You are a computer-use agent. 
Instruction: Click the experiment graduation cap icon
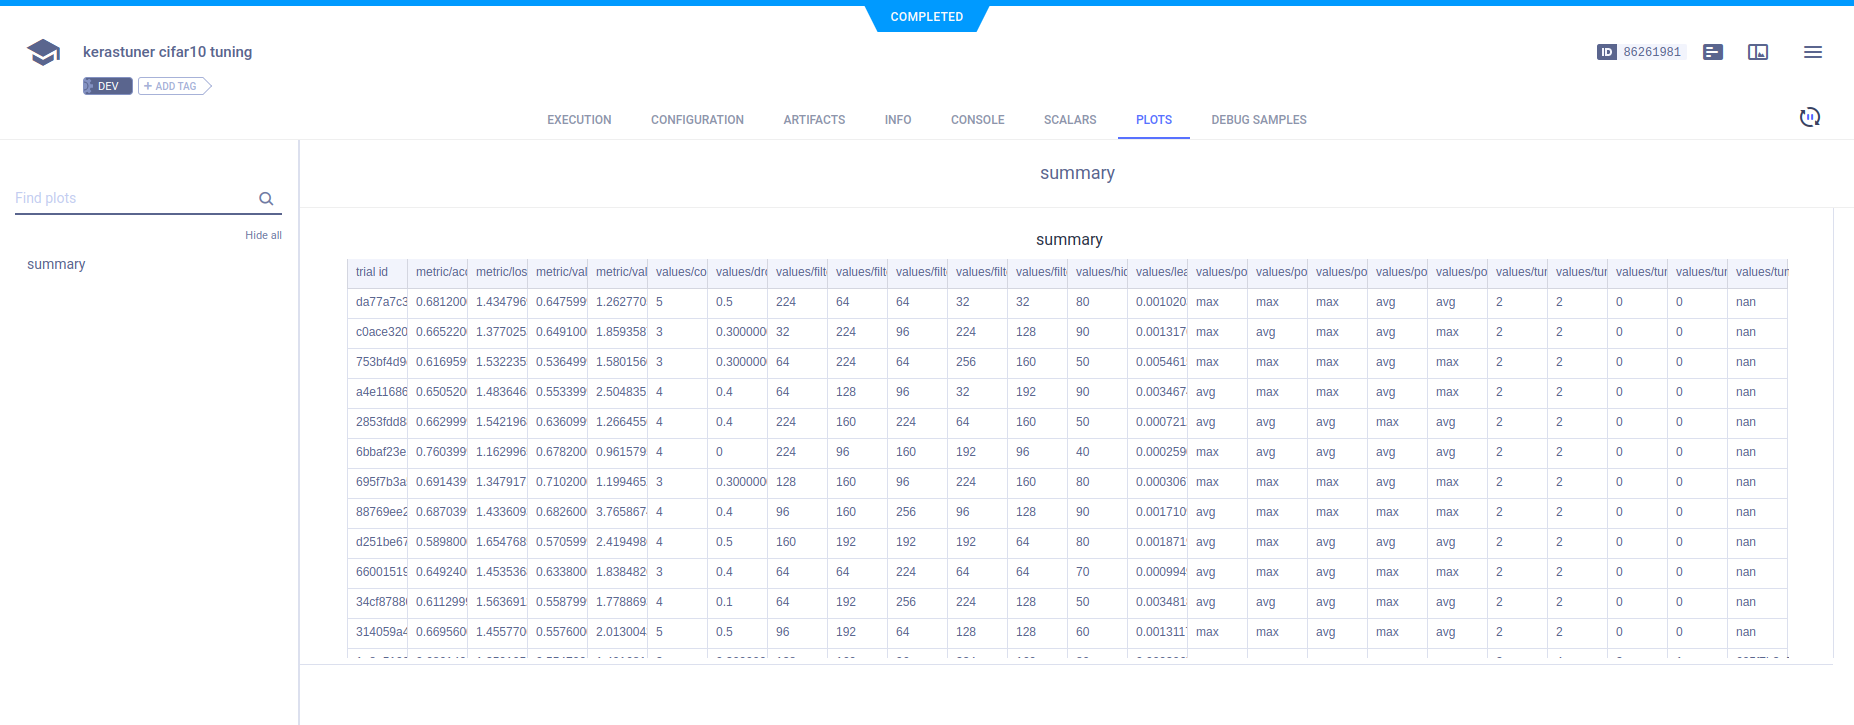(43, 52)
